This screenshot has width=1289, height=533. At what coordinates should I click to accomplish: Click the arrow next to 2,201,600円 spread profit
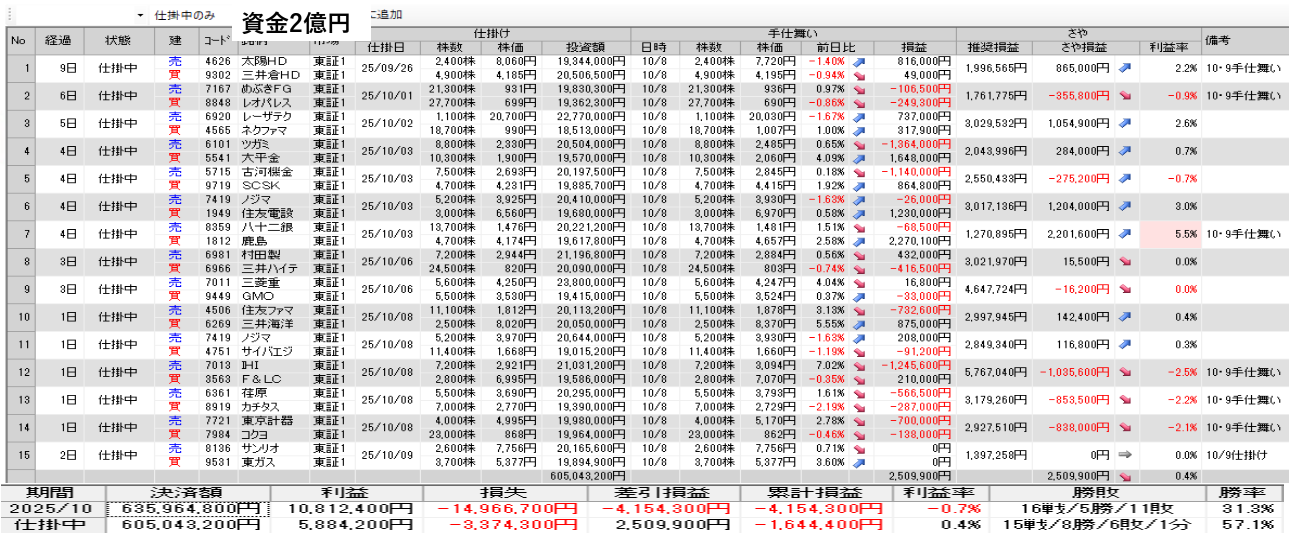(1126, 235)
